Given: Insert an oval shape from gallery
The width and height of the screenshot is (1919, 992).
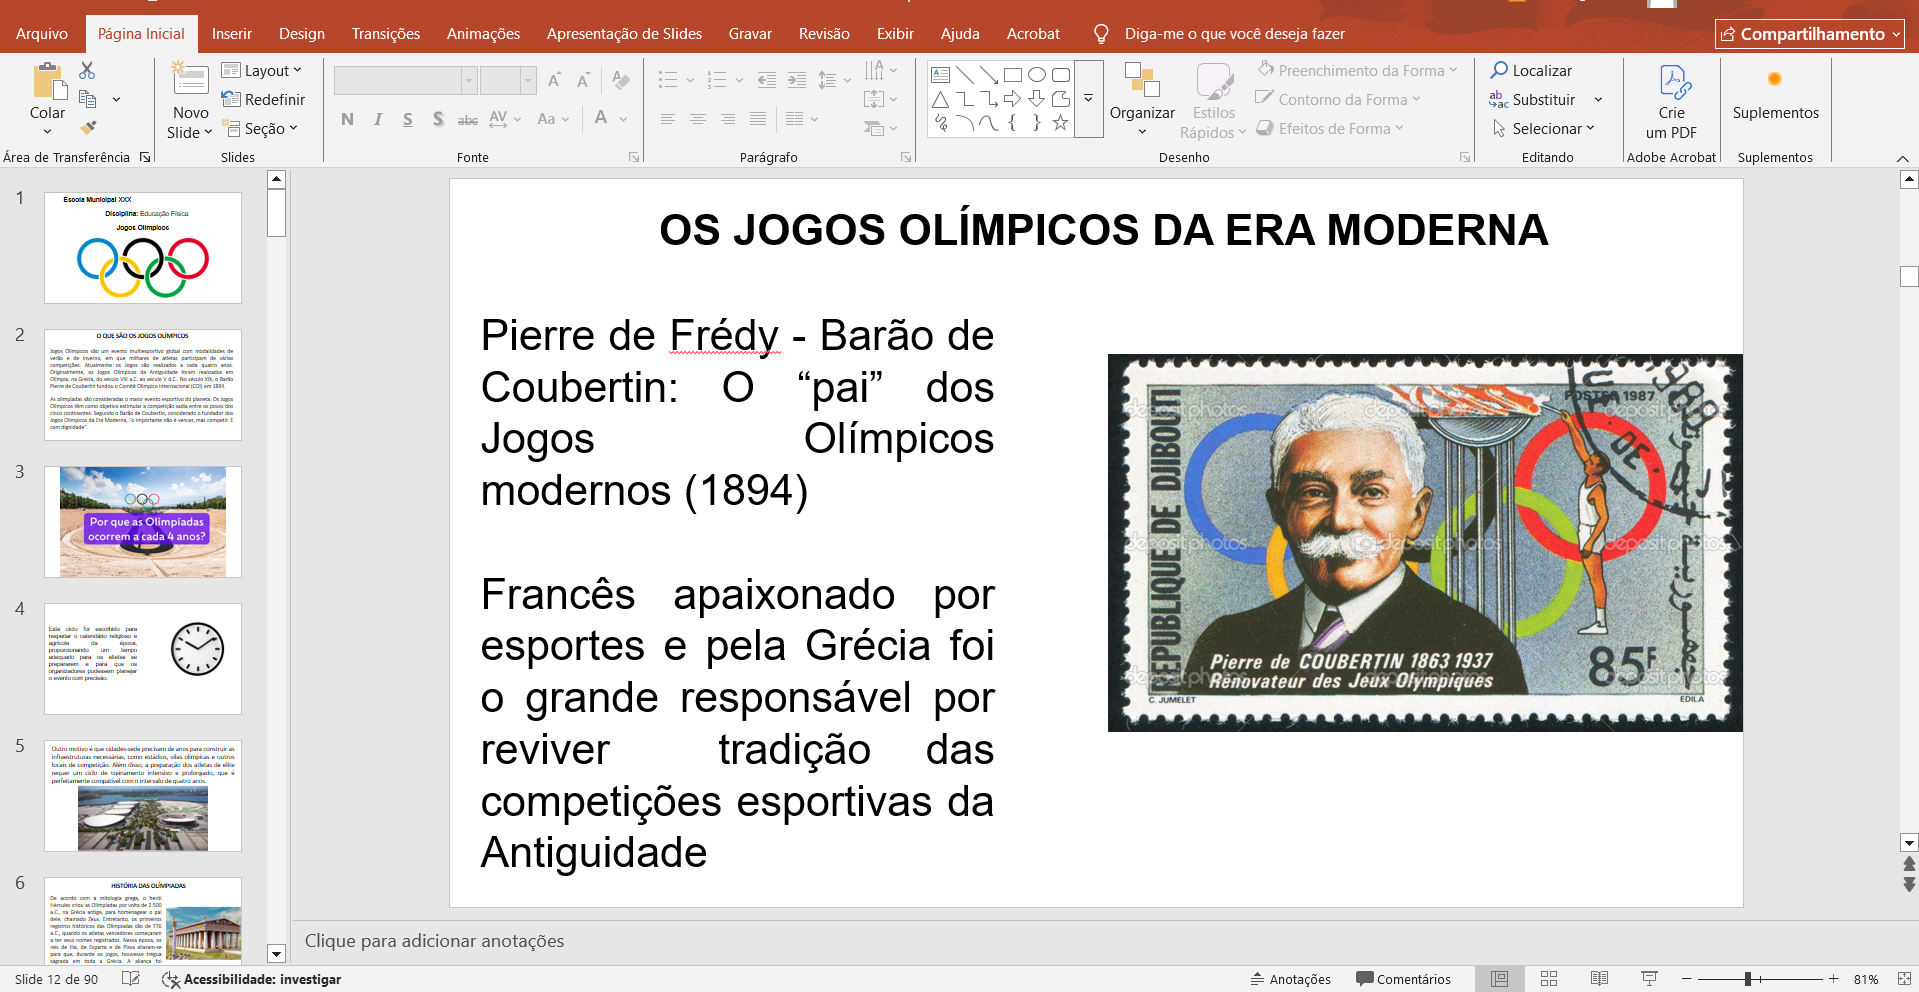Looking at the screenshot, I should 1037,75.
